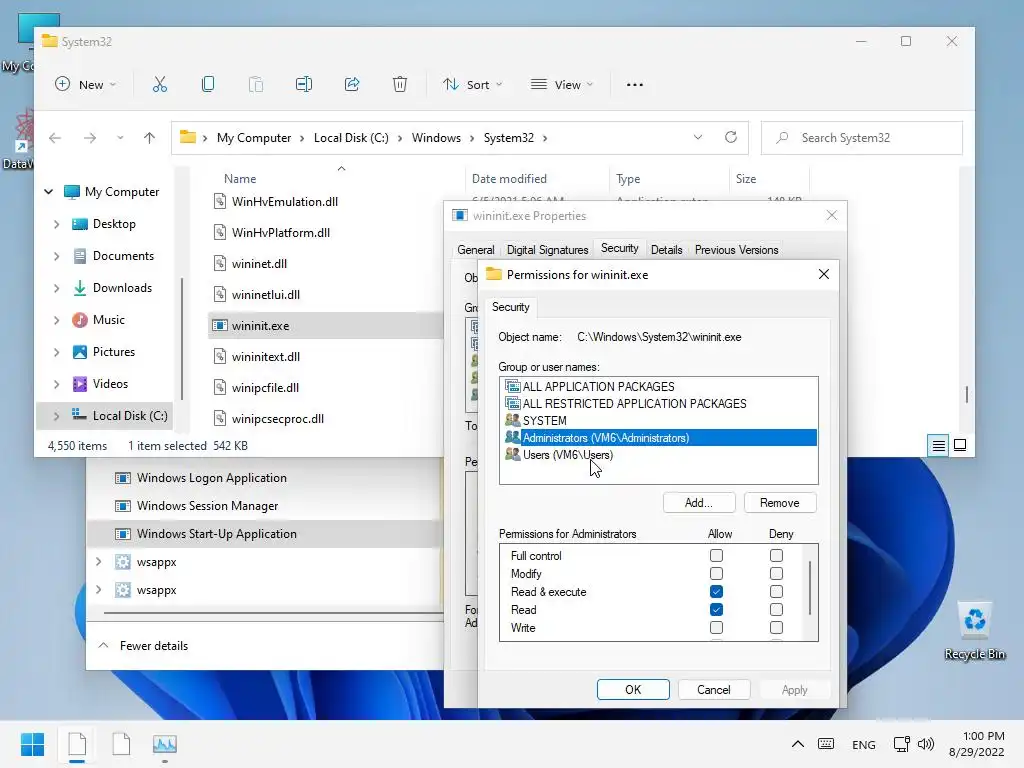Tick Deny for Read & execute
The height and width of the screenshot is (768, 1024).
[x=776, y=592]
